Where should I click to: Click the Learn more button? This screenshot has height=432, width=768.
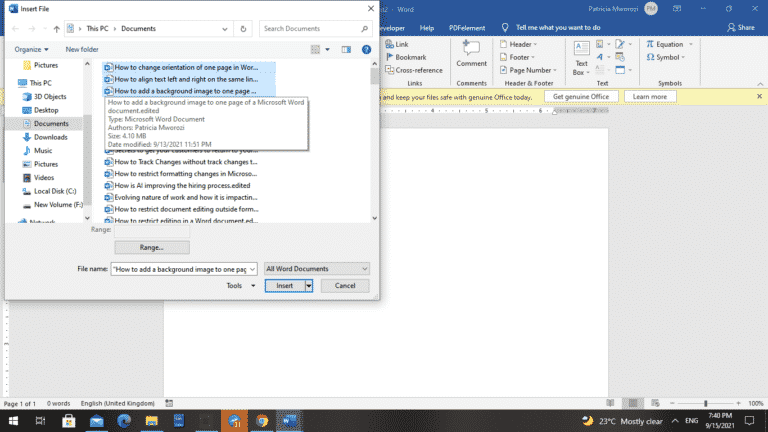(x=649, y=97)
